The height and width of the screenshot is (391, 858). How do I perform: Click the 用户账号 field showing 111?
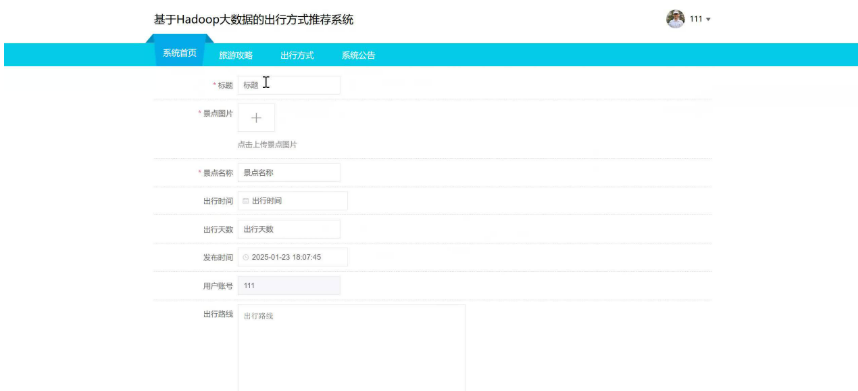point(289,285)
